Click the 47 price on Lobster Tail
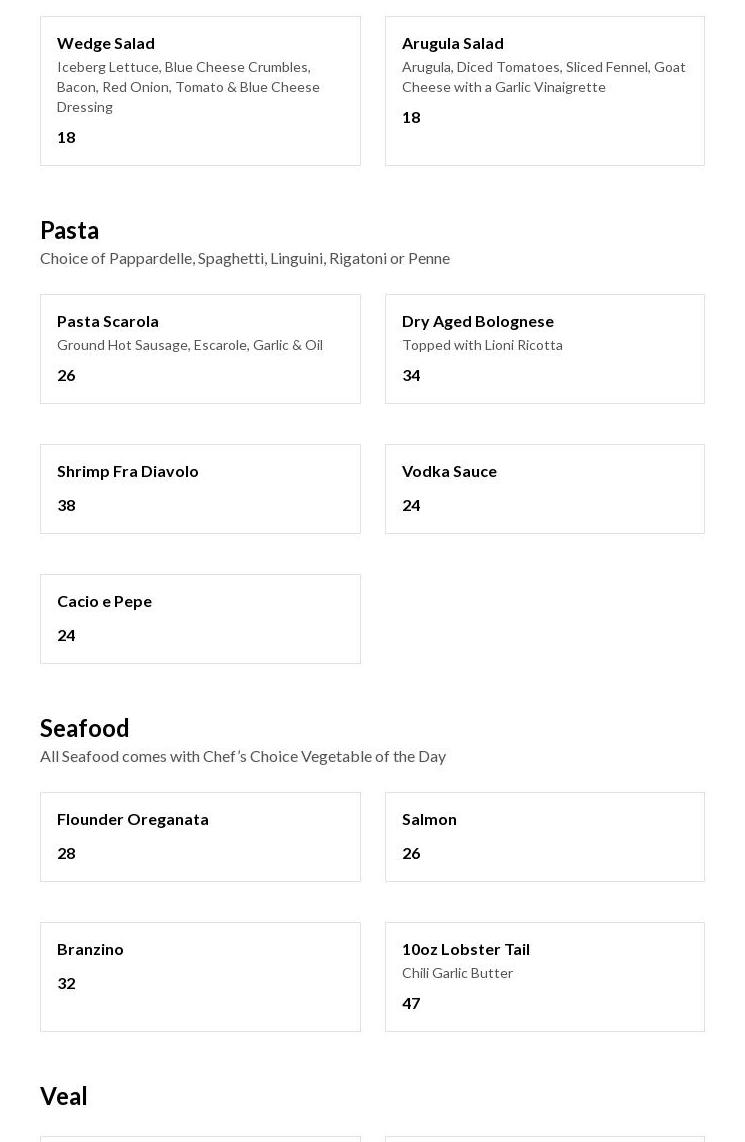This screenshot has width=745, height=1142. pyautogui.click(x=411, y=1003)
